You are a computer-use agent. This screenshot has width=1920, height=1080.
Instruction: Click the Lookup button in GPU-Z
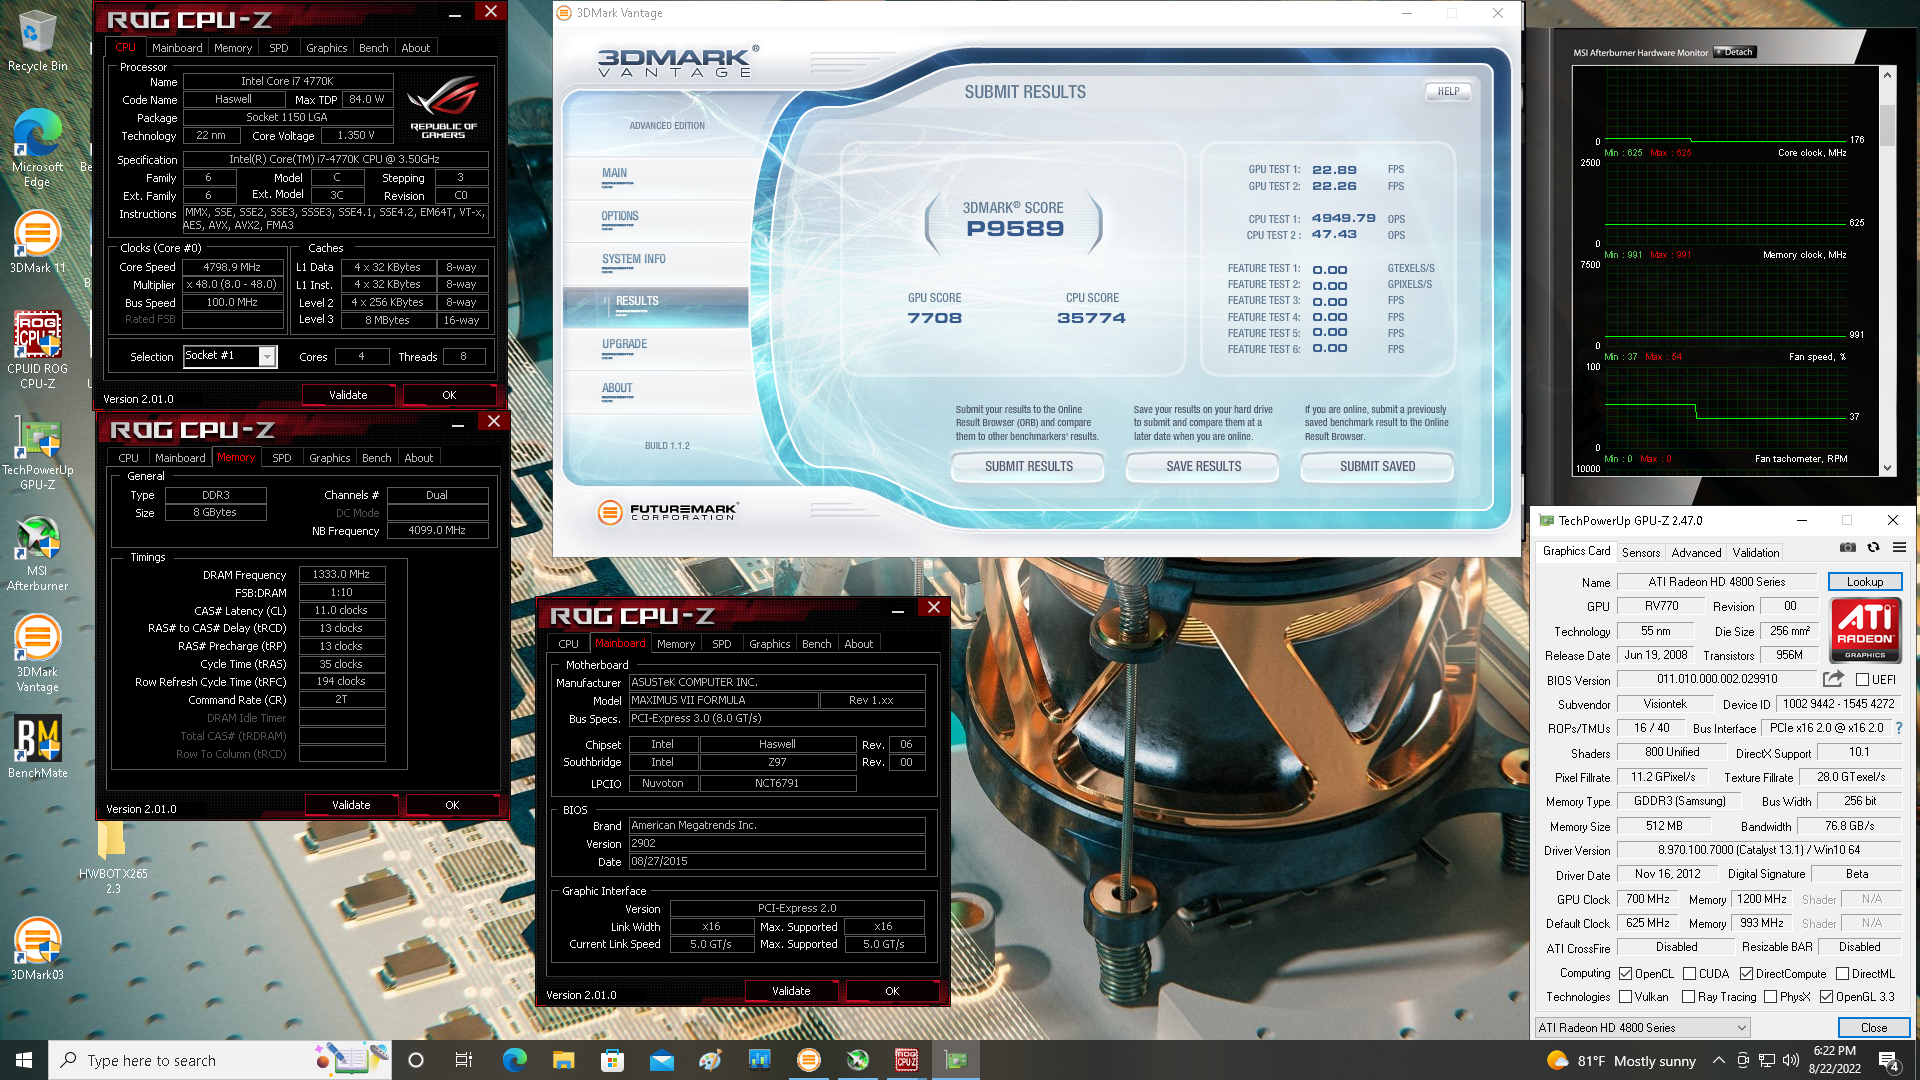click(1864, 582)
